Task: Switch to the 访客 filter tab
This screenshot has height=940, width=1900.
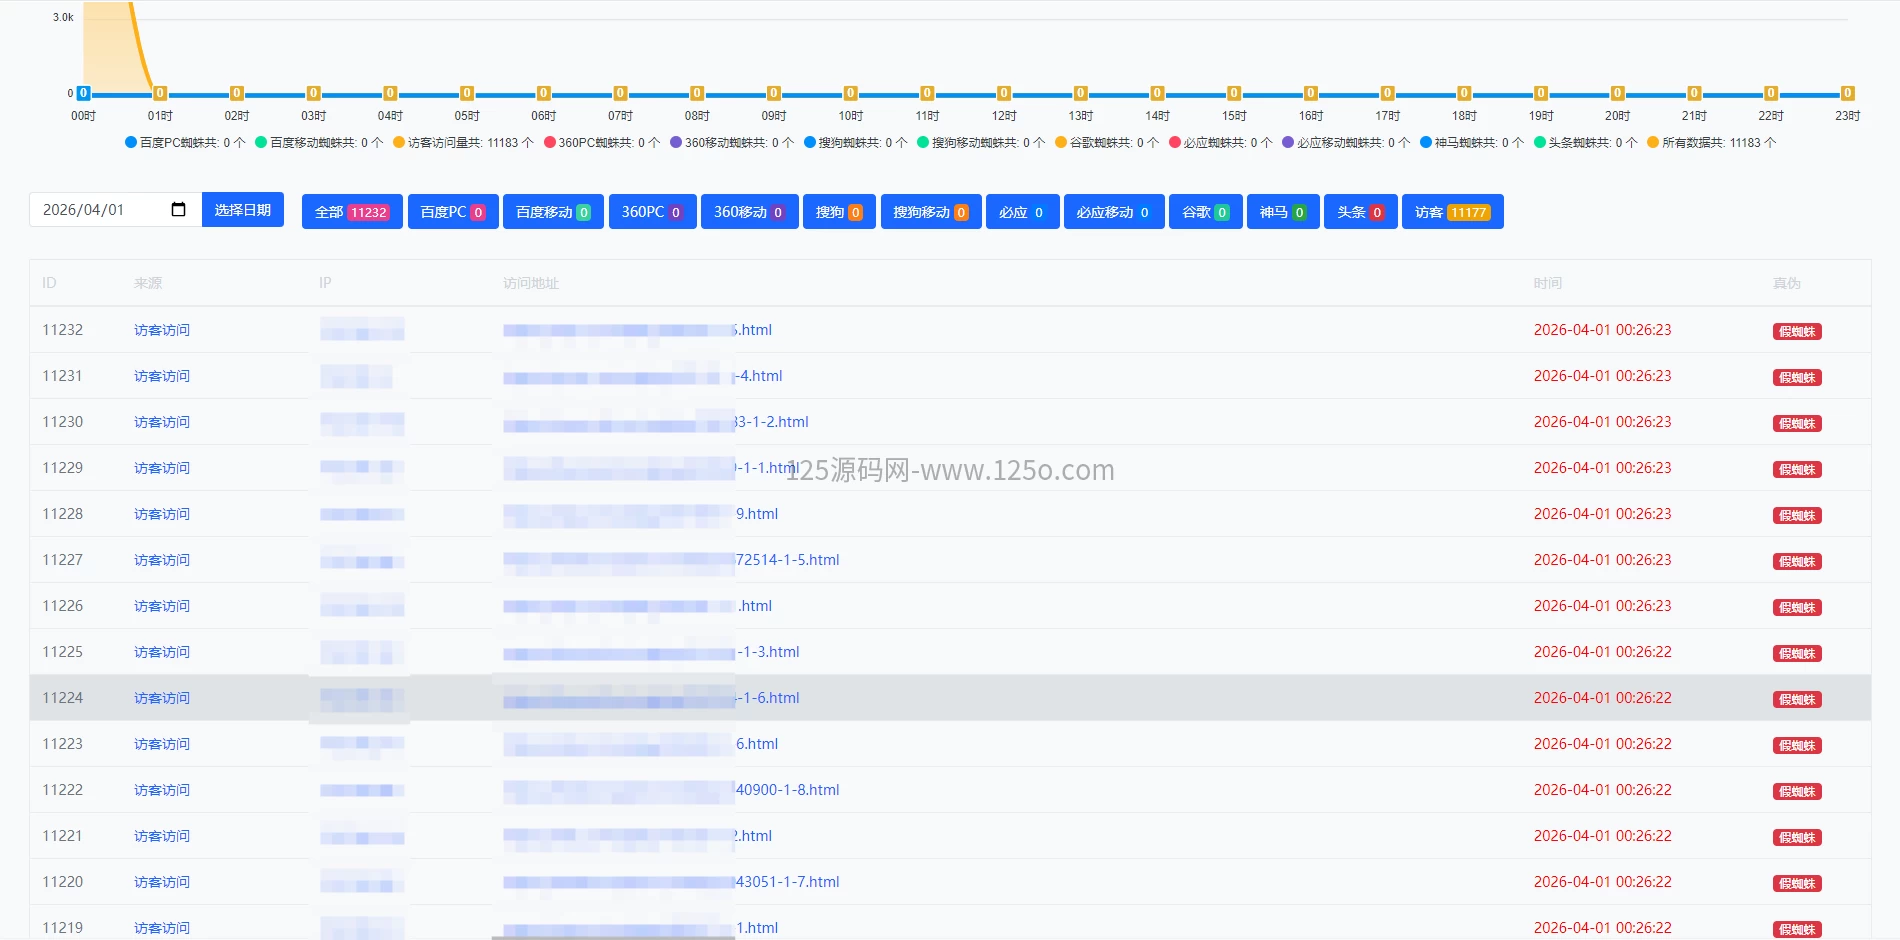Action: coord(1452,212)
